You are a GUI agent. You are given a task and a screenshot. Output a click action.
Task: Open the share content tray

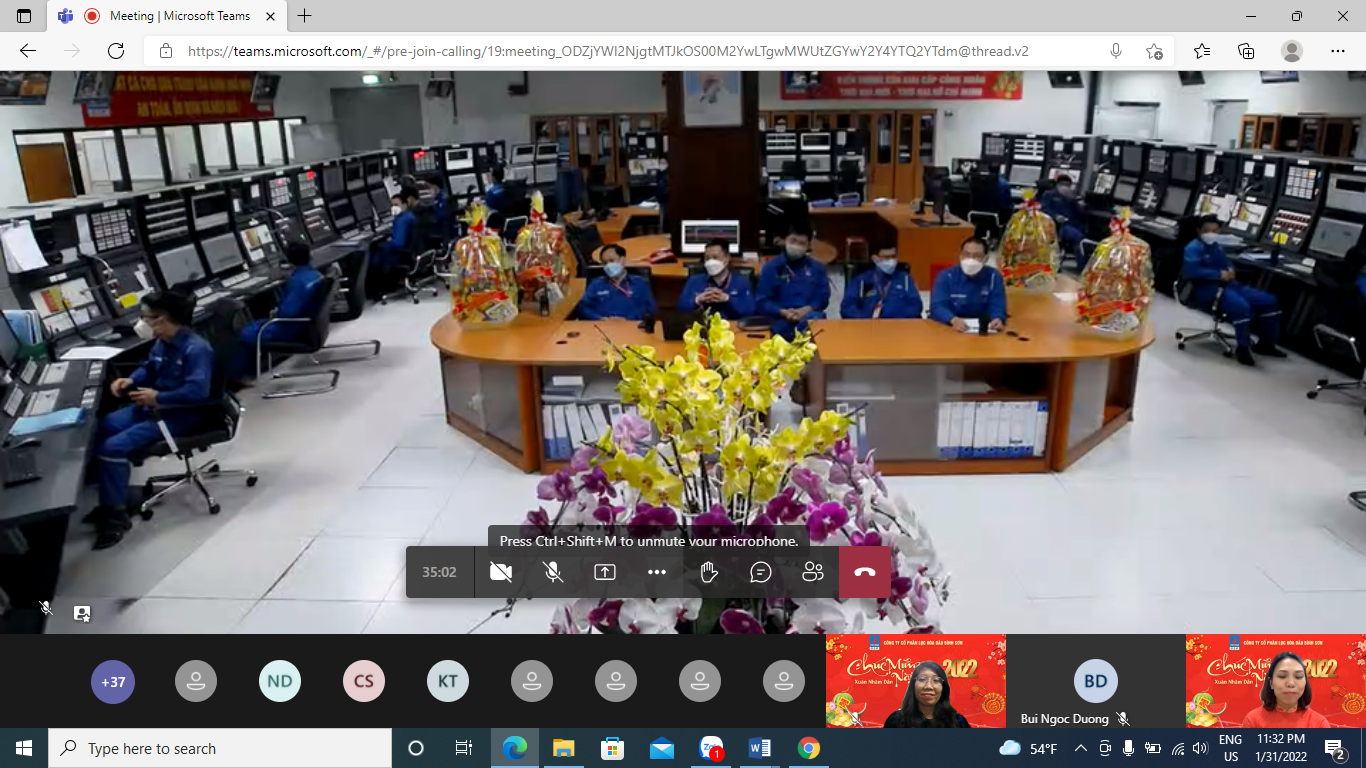(605, 572)
